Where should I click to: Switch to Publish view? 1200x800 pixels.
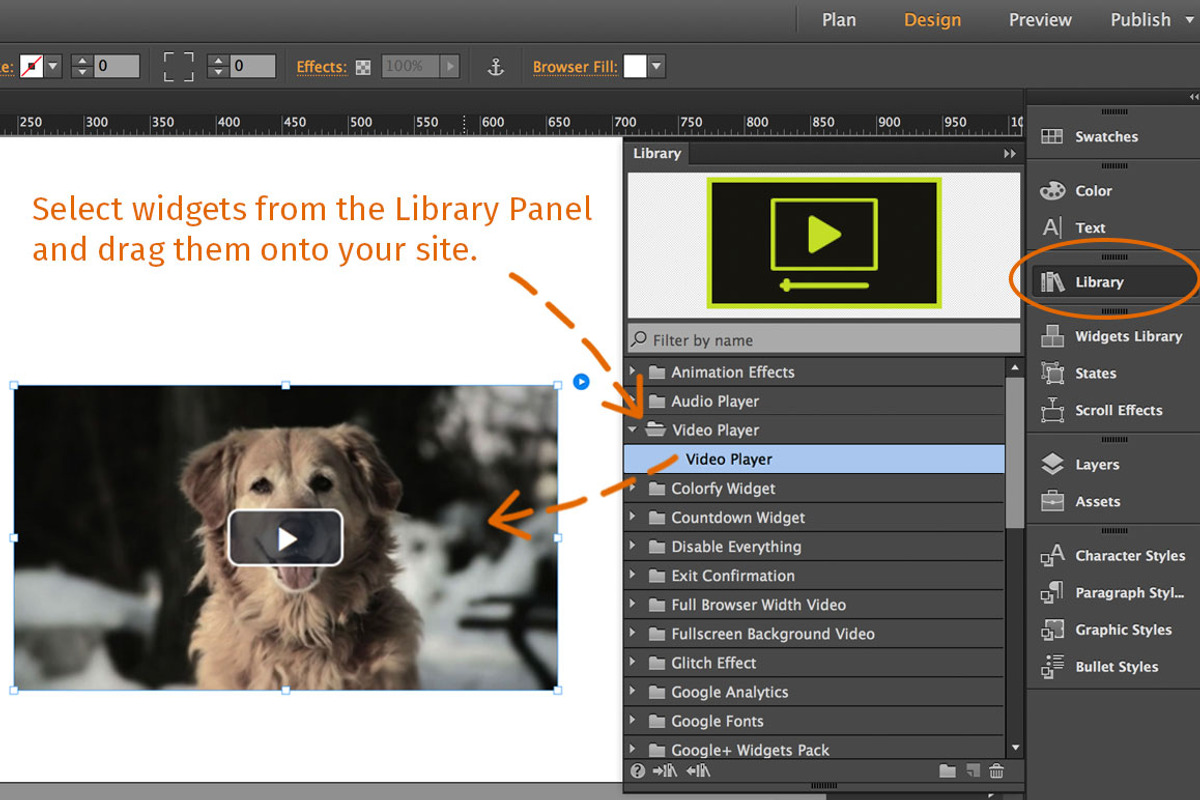(1140, 20)
